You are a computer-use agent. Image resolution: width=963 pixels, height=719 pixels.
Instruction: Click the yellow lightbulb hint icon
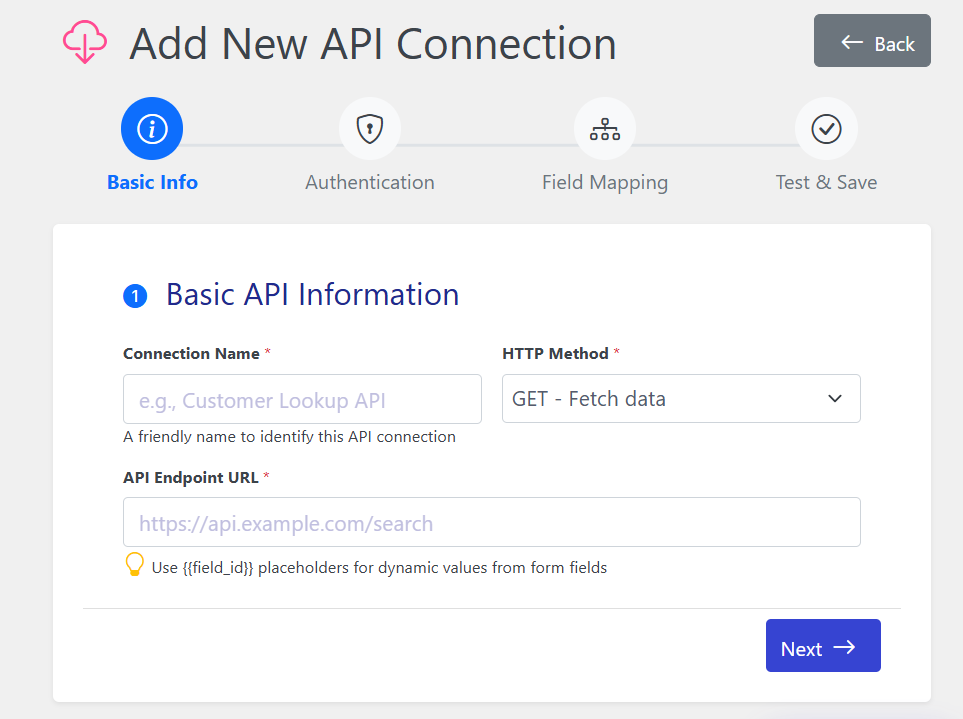pyautogui.click(x=135, y=565)
